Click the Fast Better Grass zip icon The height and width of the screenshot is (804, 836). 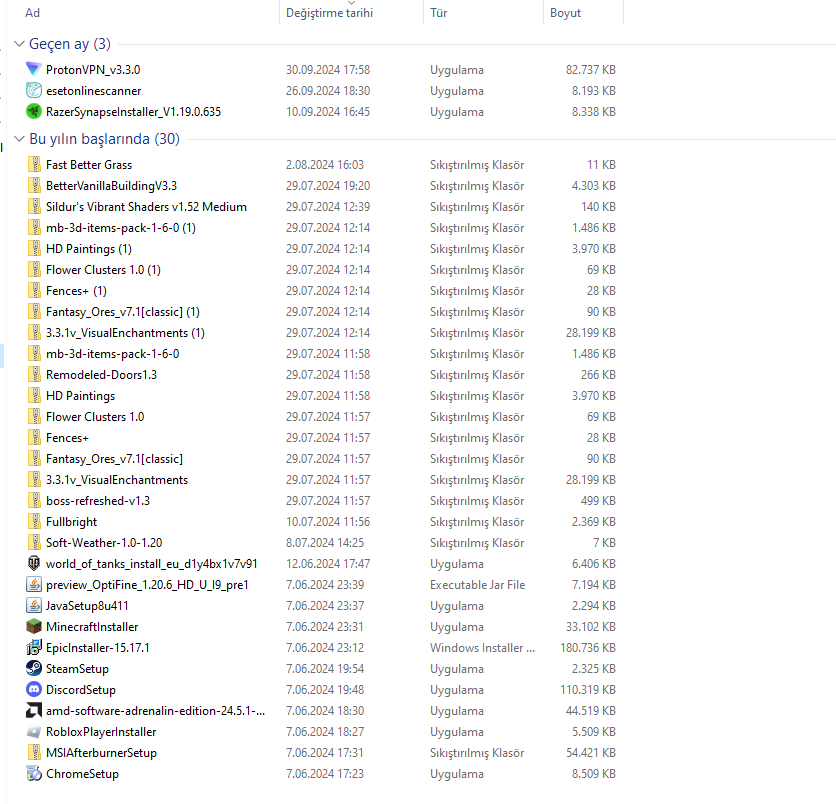point(34,165)
